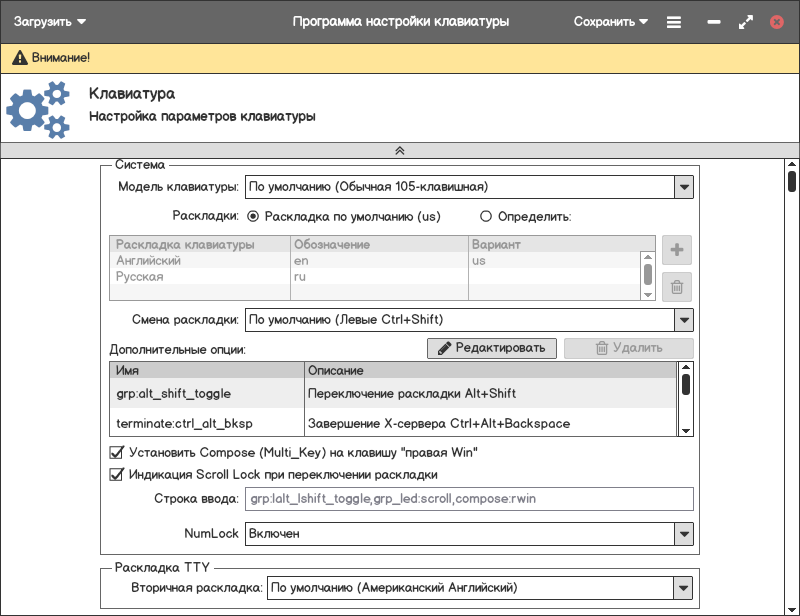Open the 'Загрузить' menu

coord(50,22)
